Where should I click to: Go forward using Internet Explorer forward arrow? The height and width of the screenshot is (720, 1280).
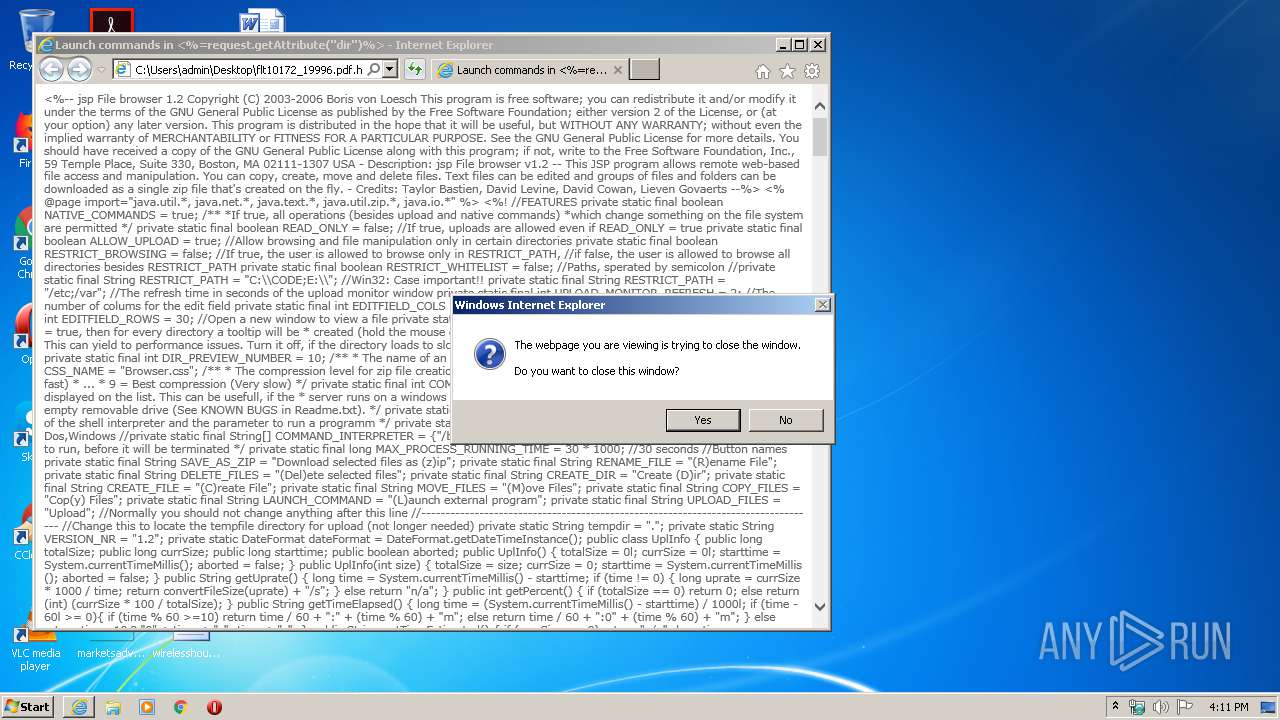click(79, 69)
